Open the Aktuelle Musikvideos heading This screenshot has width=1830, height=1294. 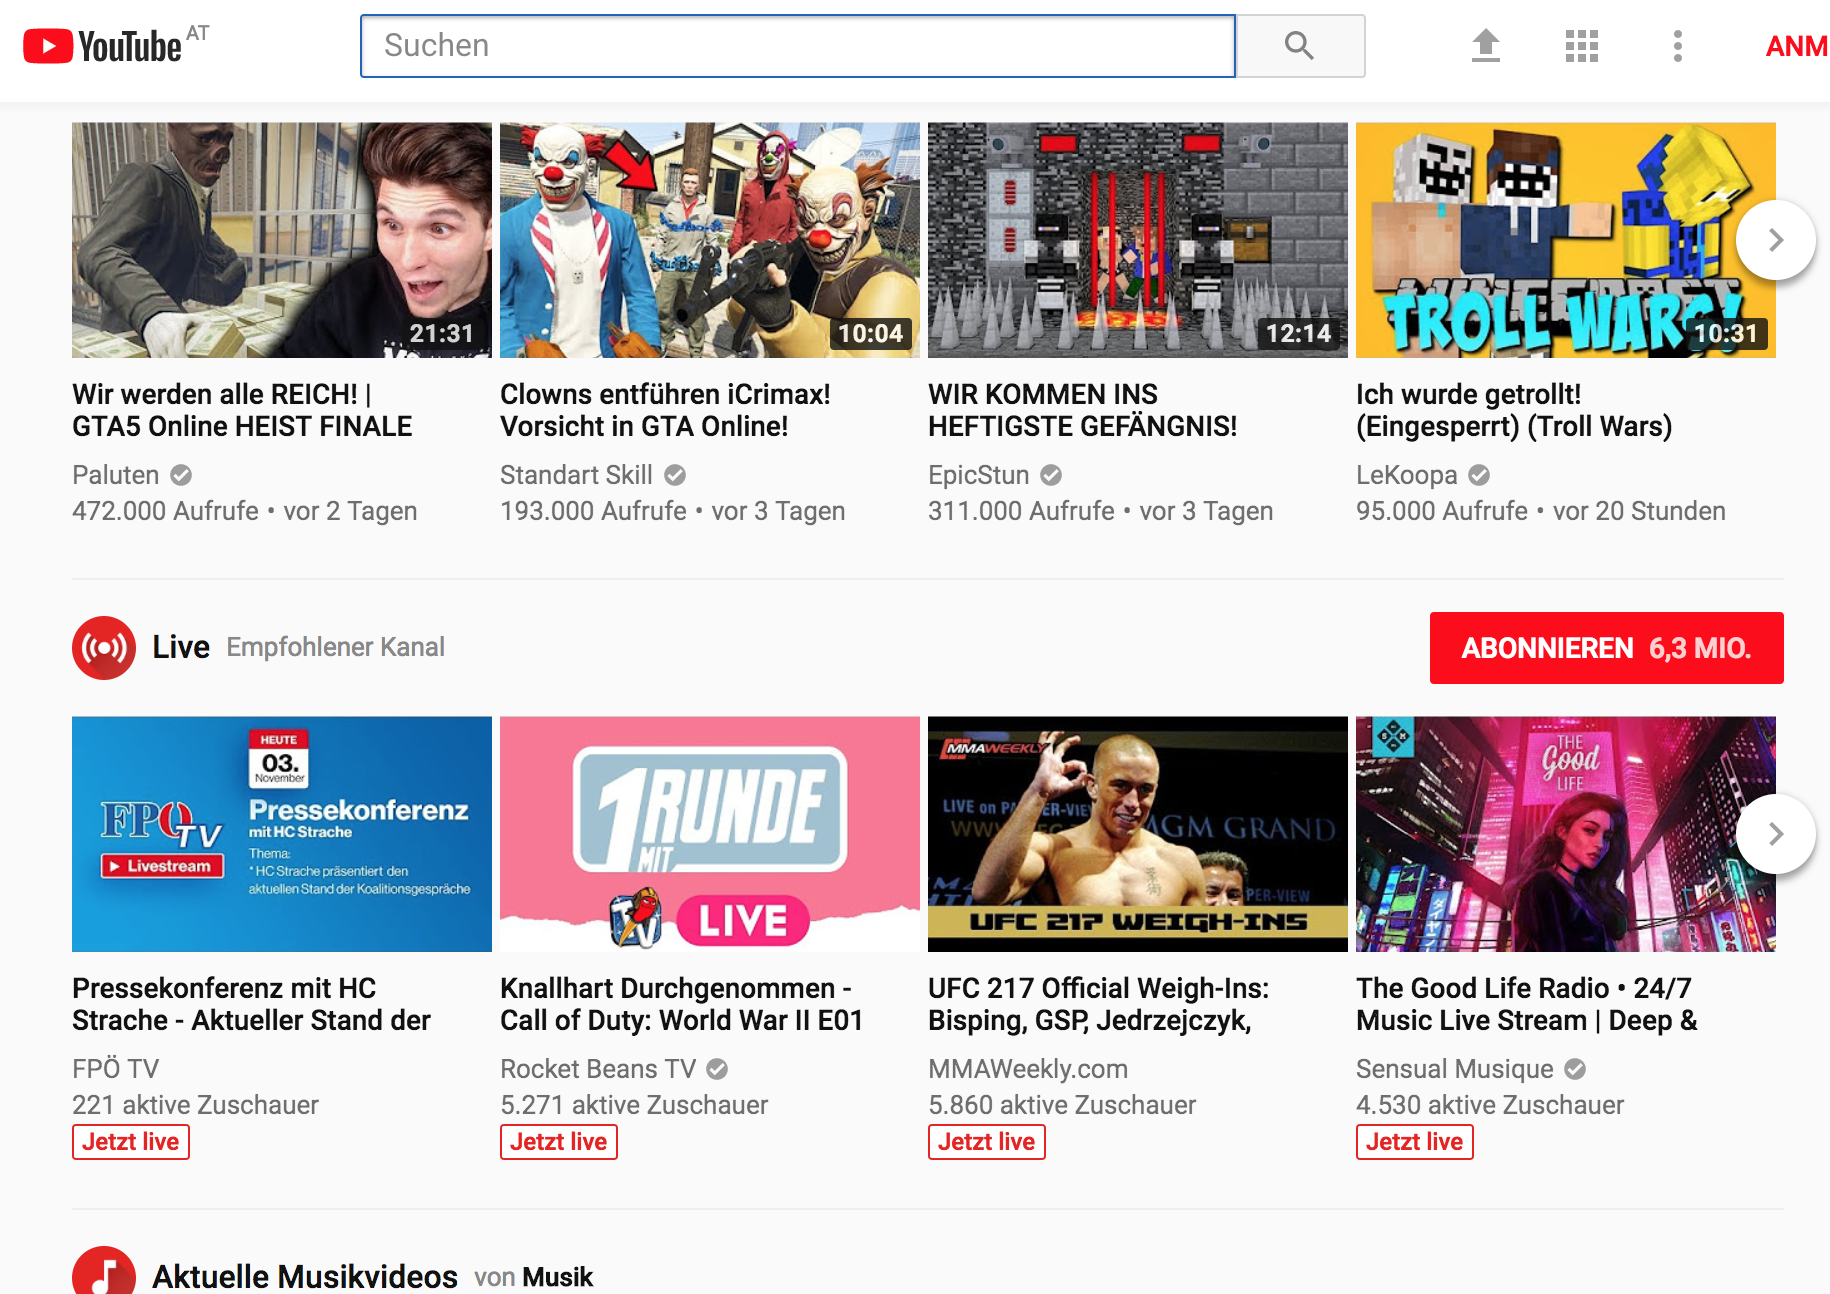click(x=305, y=1277)
